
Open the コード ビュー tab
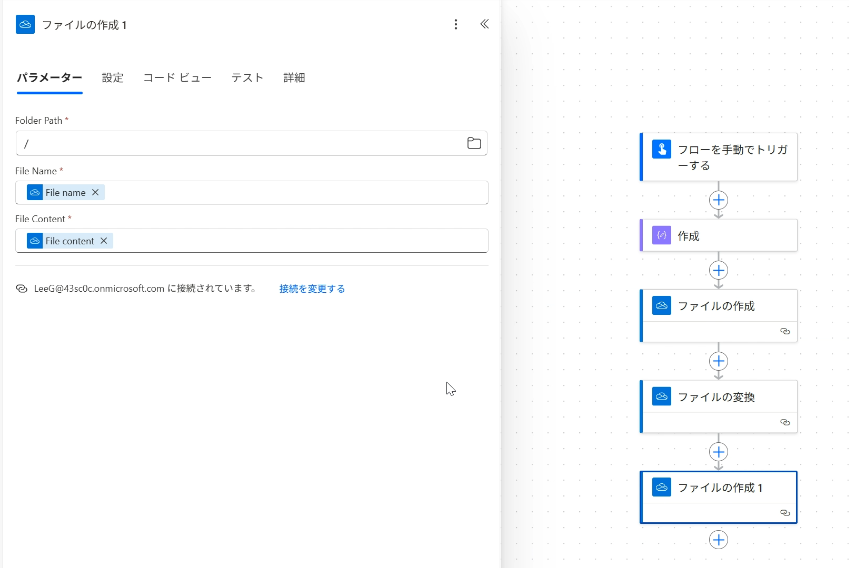(x=177, y=78)
